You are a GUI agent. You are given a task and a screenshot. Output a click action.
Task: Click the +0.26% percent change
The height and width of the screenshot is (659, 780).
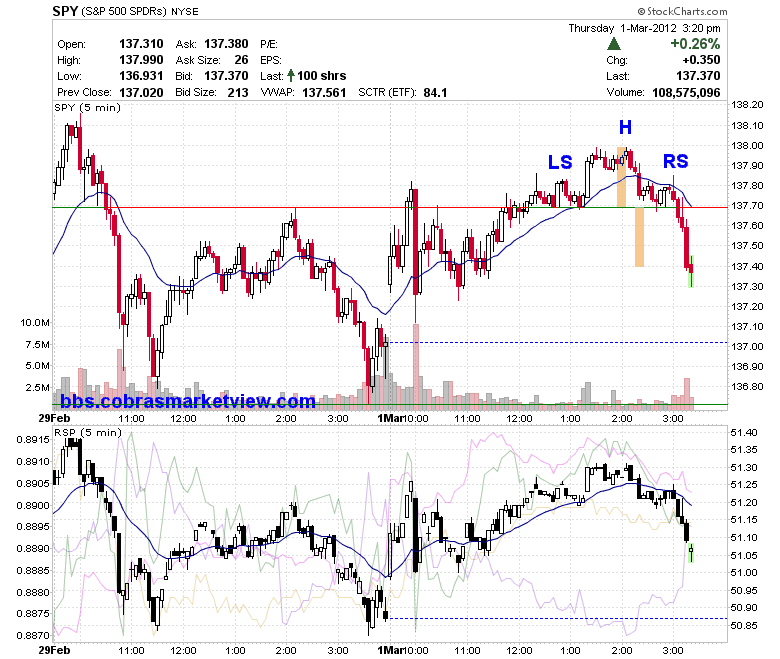tap(695, 44)
